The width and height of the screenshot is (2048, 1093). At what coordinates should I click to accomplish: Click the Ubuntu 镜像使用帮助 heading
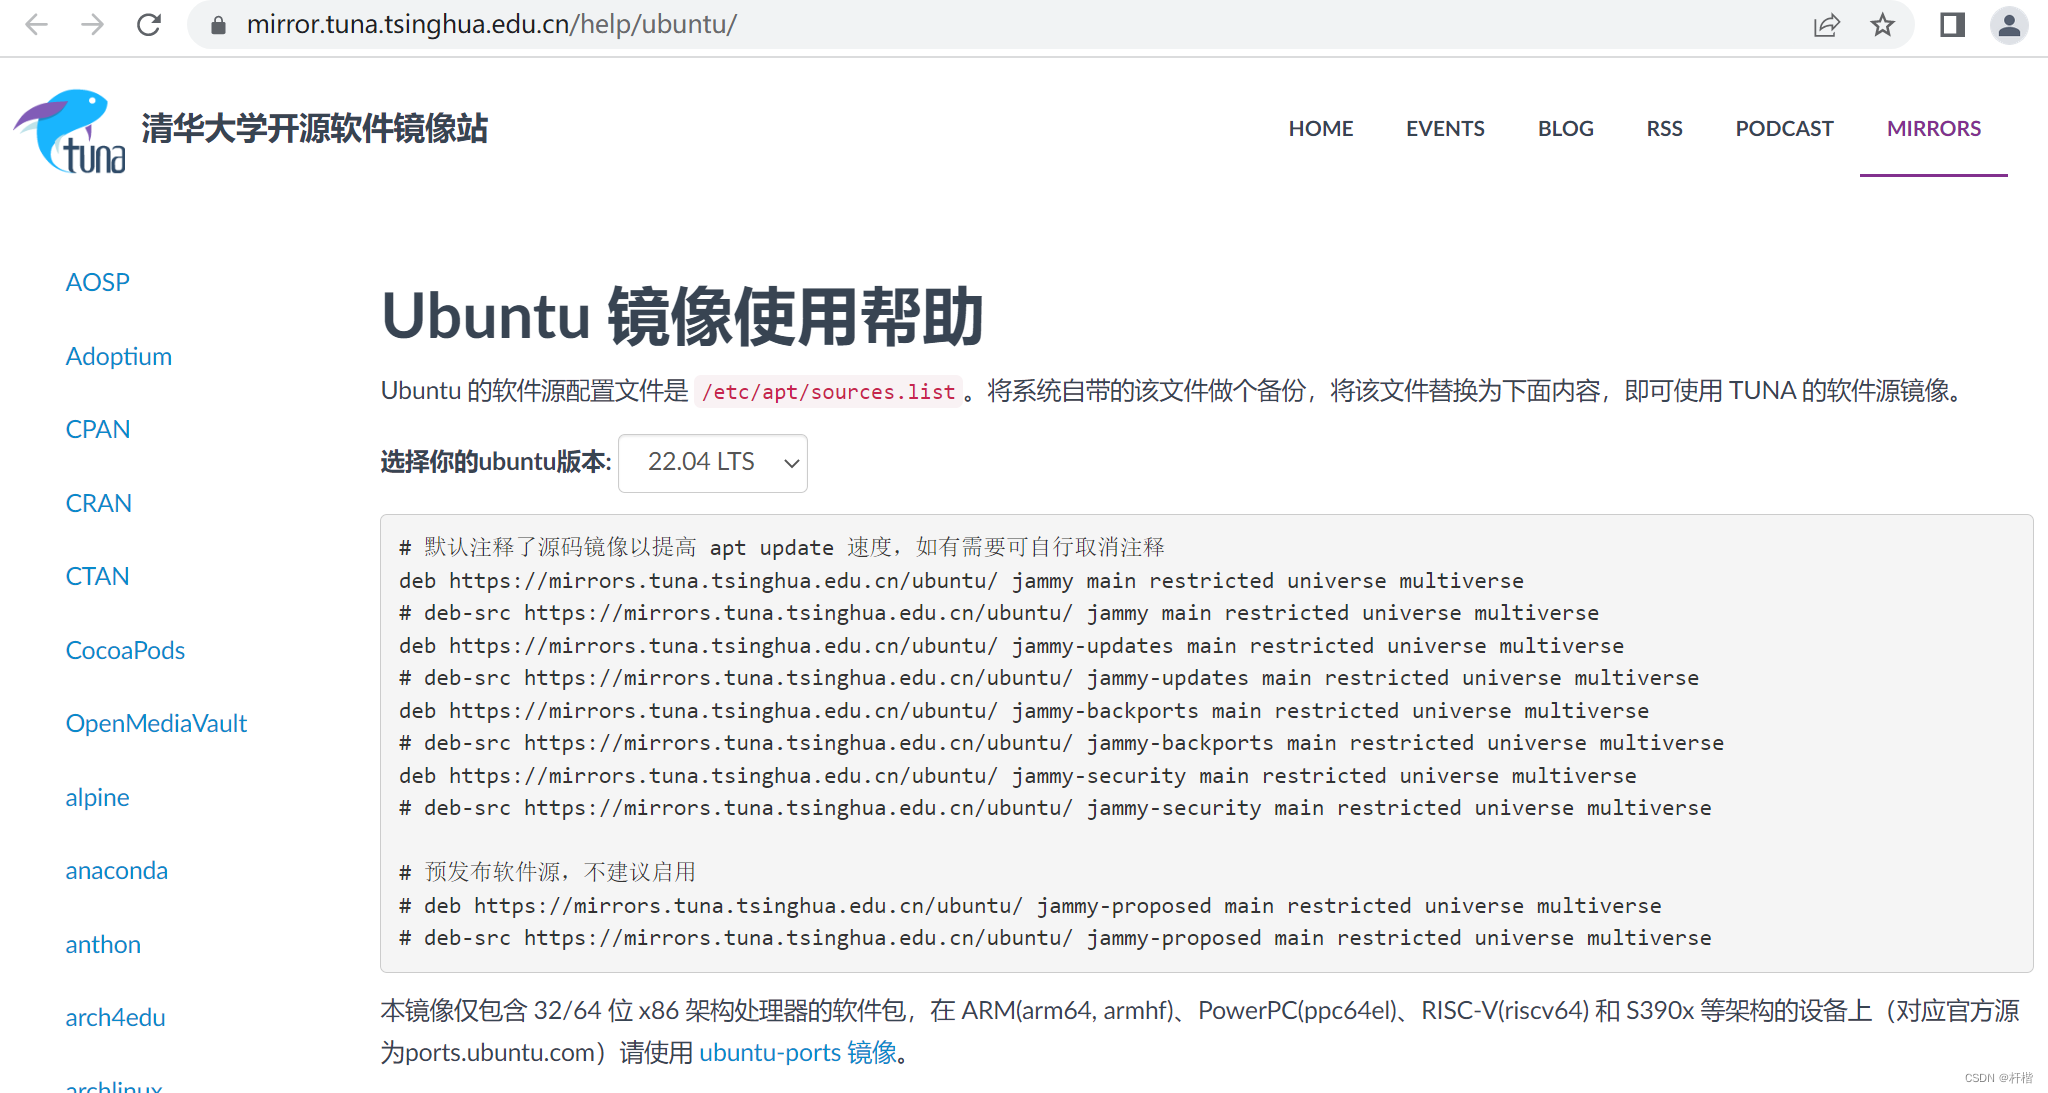pyautogui.click(x=682, y=317)
